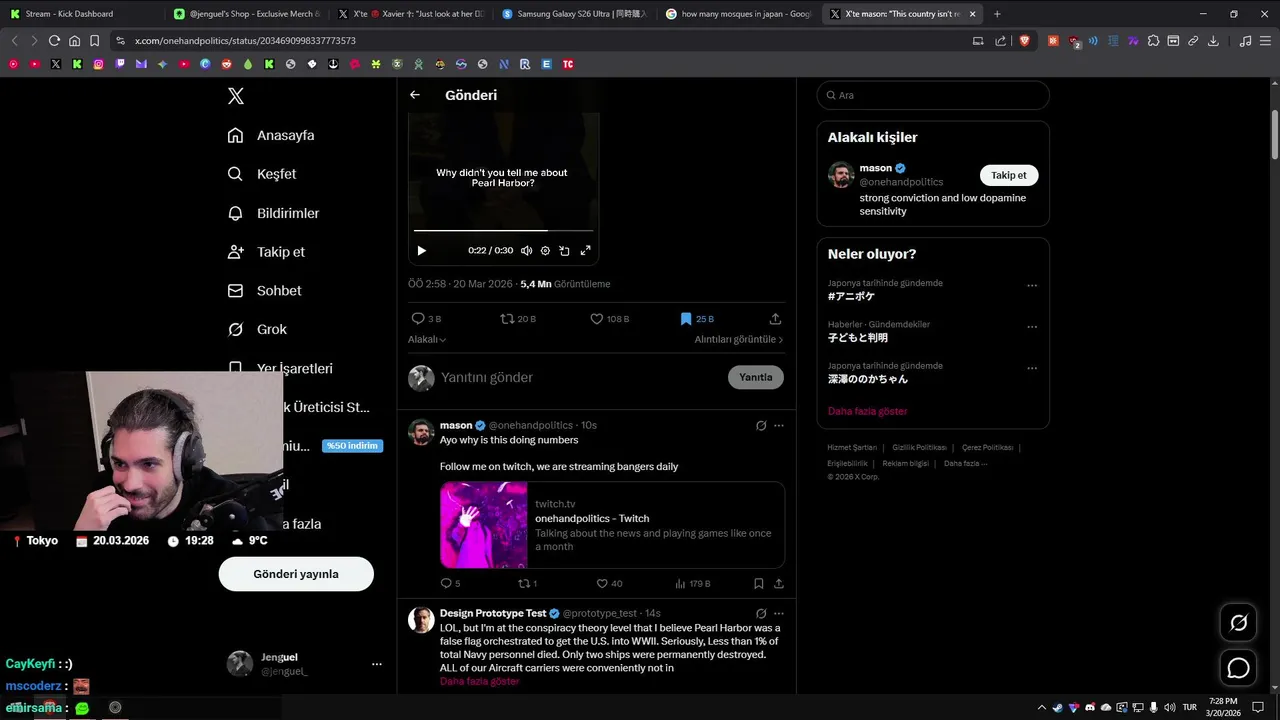Open twitch.tv onehandpolitics link card
Screen dimensions: 1280x720
(x=612, y=525)
